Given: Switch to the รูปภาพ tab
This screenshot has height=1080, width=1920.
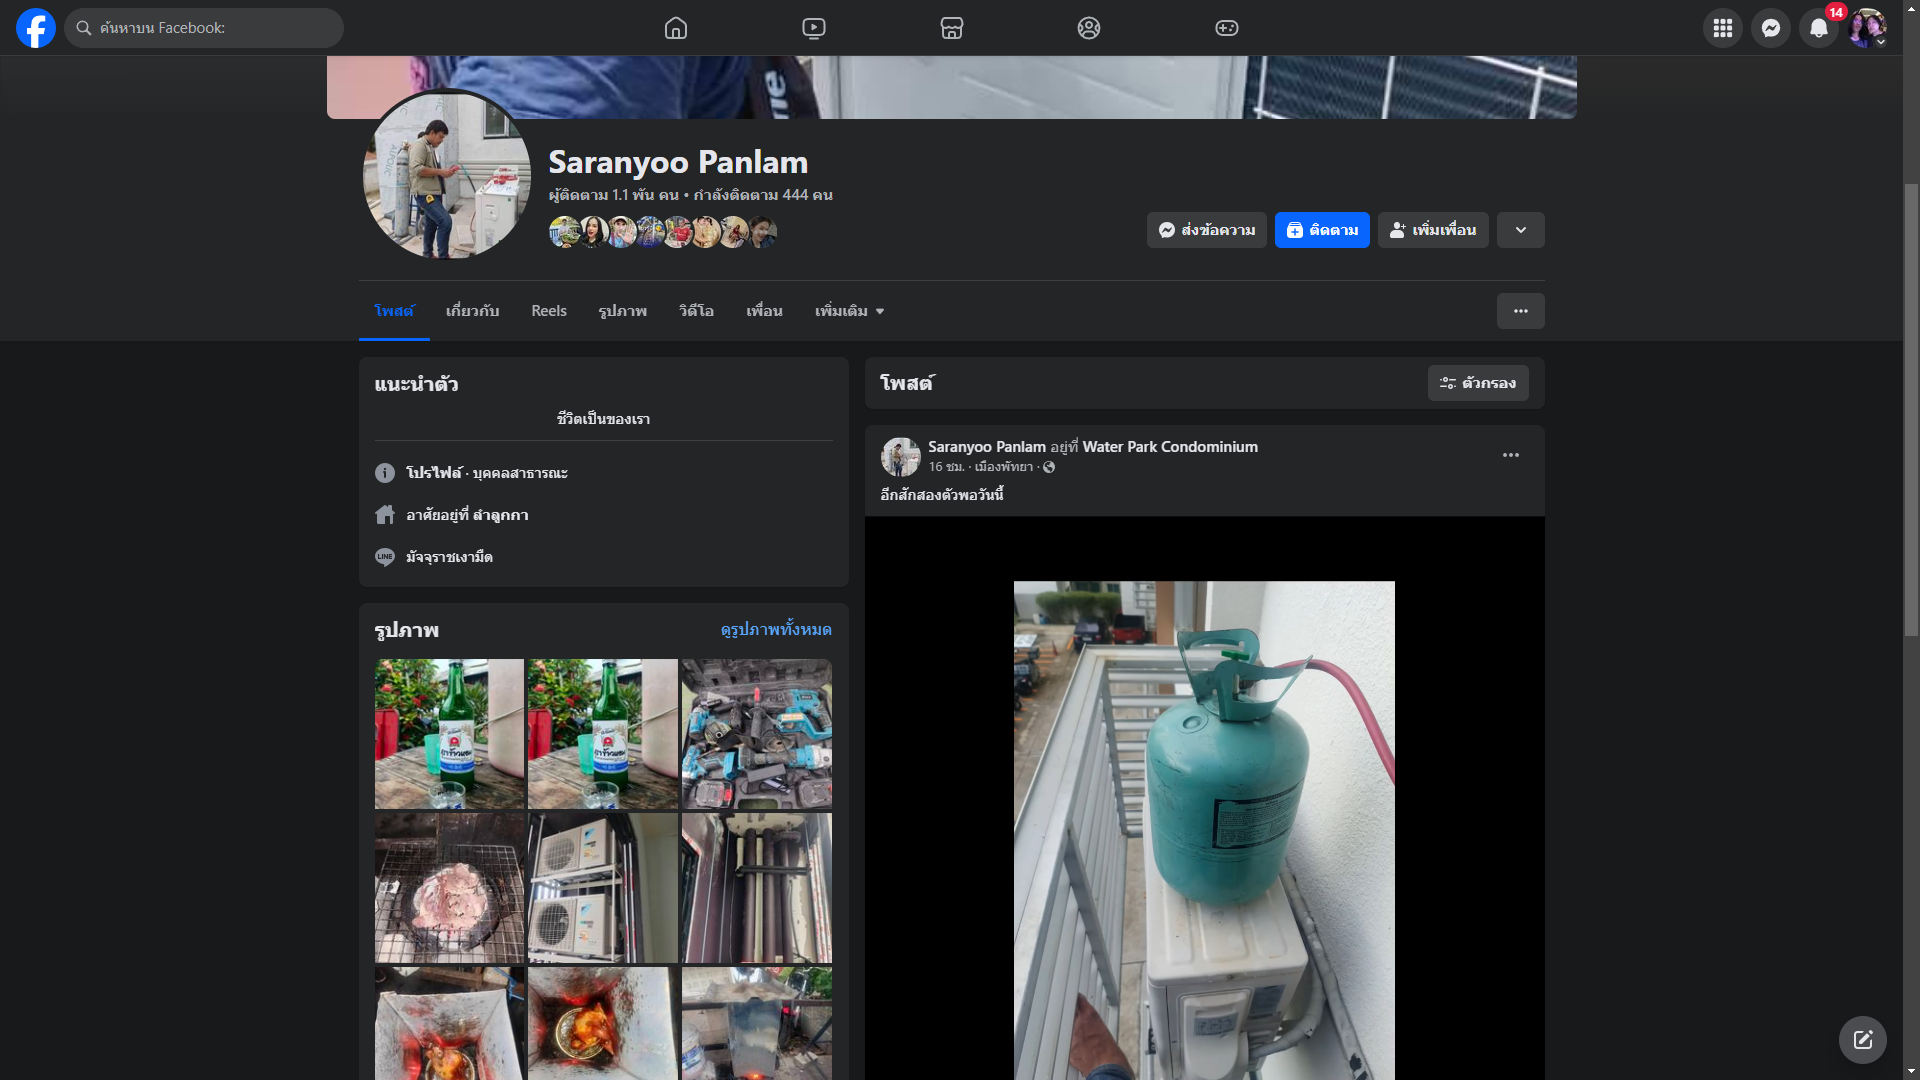Looking at the screenshot, I should (622, 311).
